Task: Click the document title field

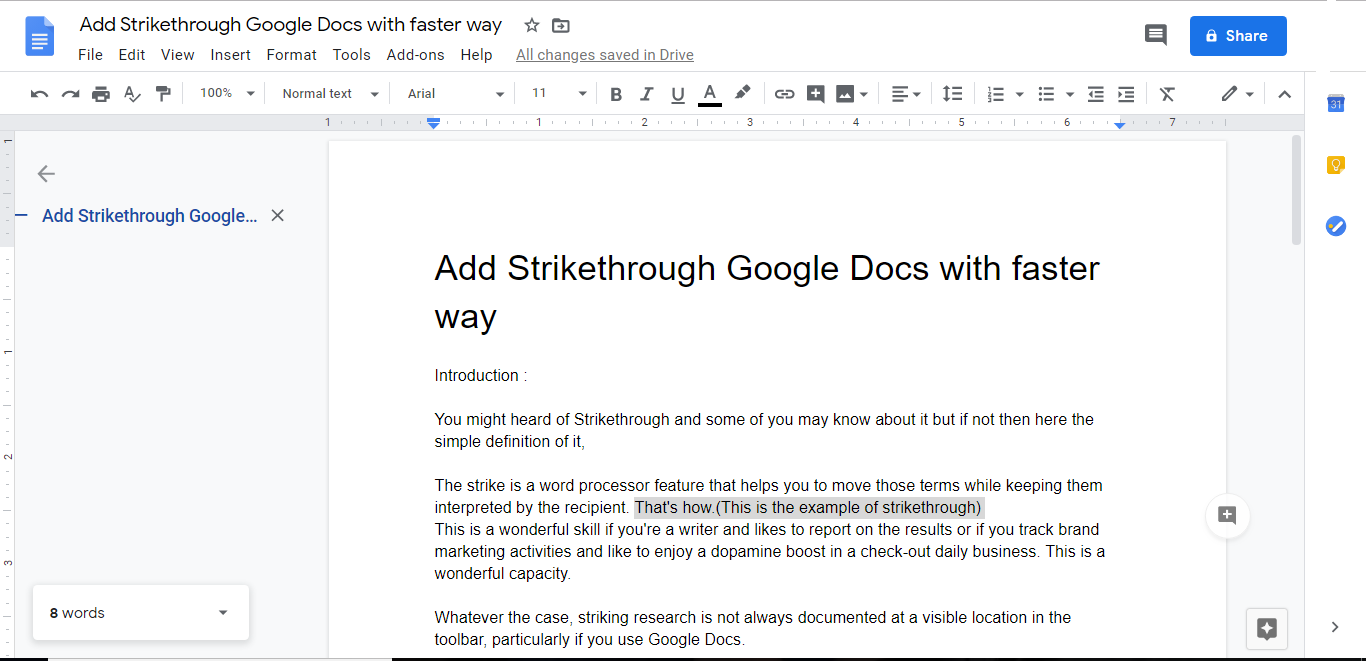Action: click(291, 25)
